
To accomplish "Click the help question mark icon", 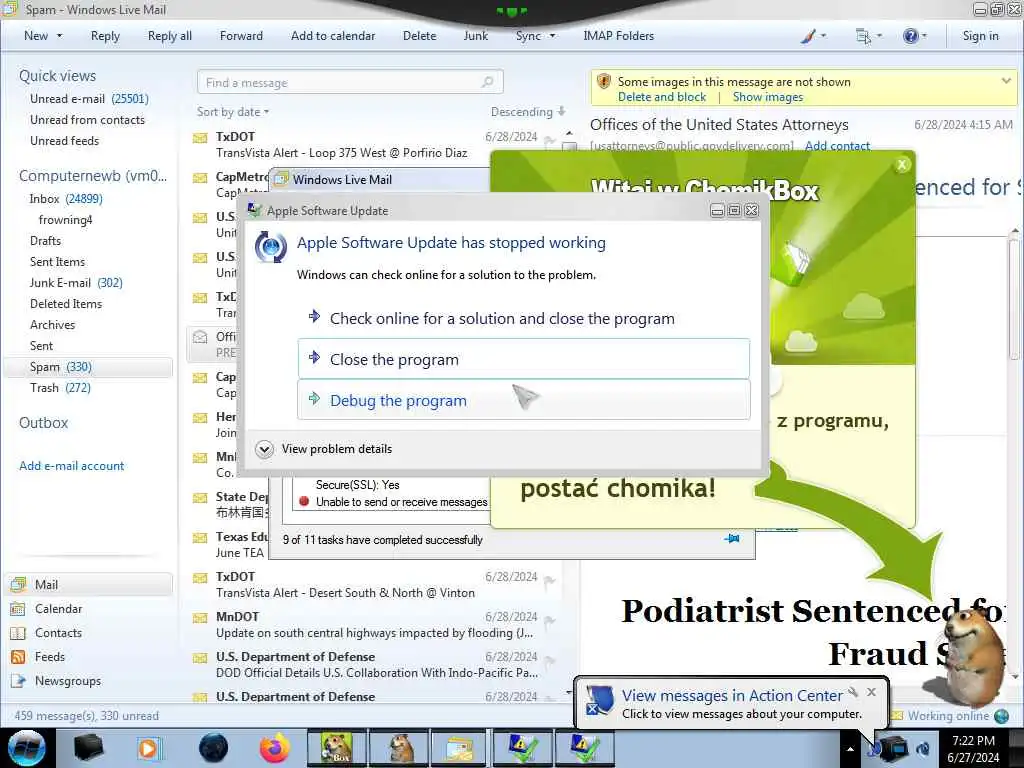I will click(910, 36).
